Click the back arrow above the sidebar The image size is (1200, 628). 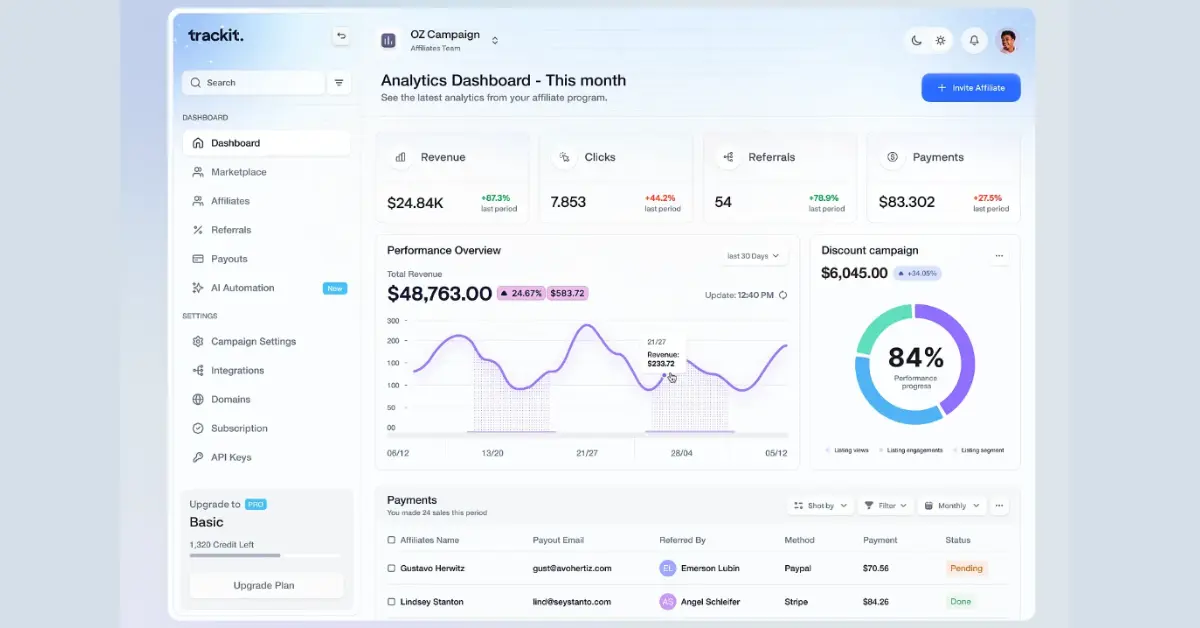[x=341, y=36]
